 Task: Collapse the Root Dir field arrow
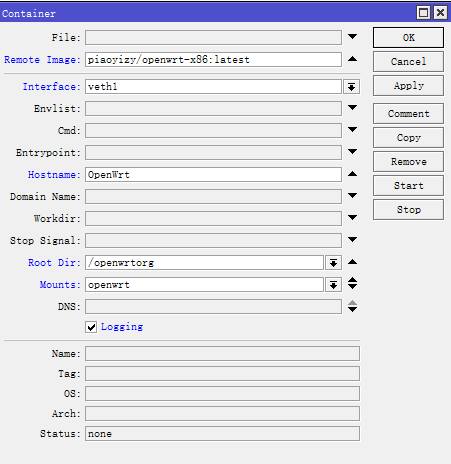(x=352, y=262)
